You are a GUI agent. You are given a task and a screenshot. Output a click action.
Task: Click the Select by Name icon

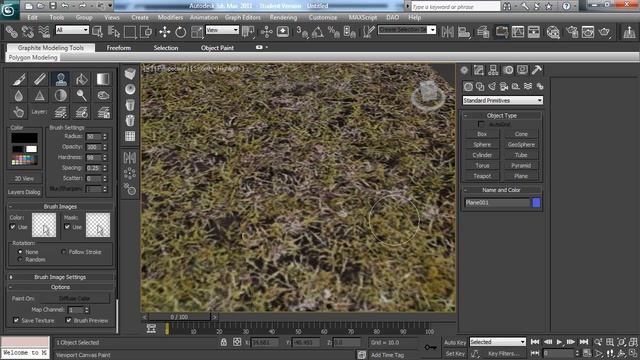(113, 32)
